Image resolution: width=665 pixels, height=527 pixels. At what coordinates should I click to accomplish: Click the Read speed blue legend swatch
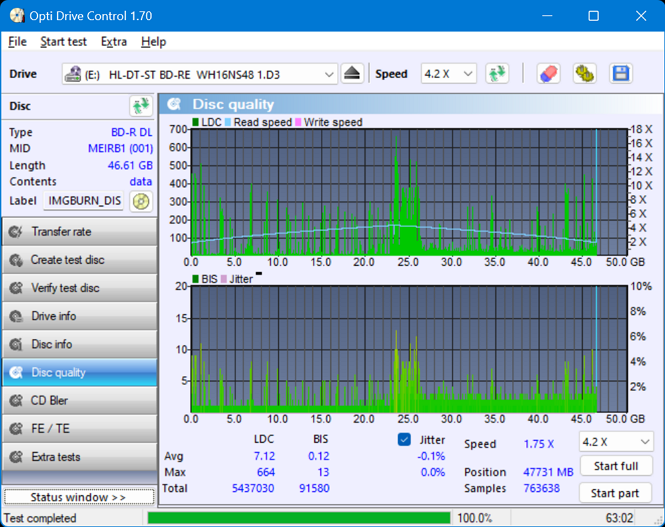click(x=228, y=122)
